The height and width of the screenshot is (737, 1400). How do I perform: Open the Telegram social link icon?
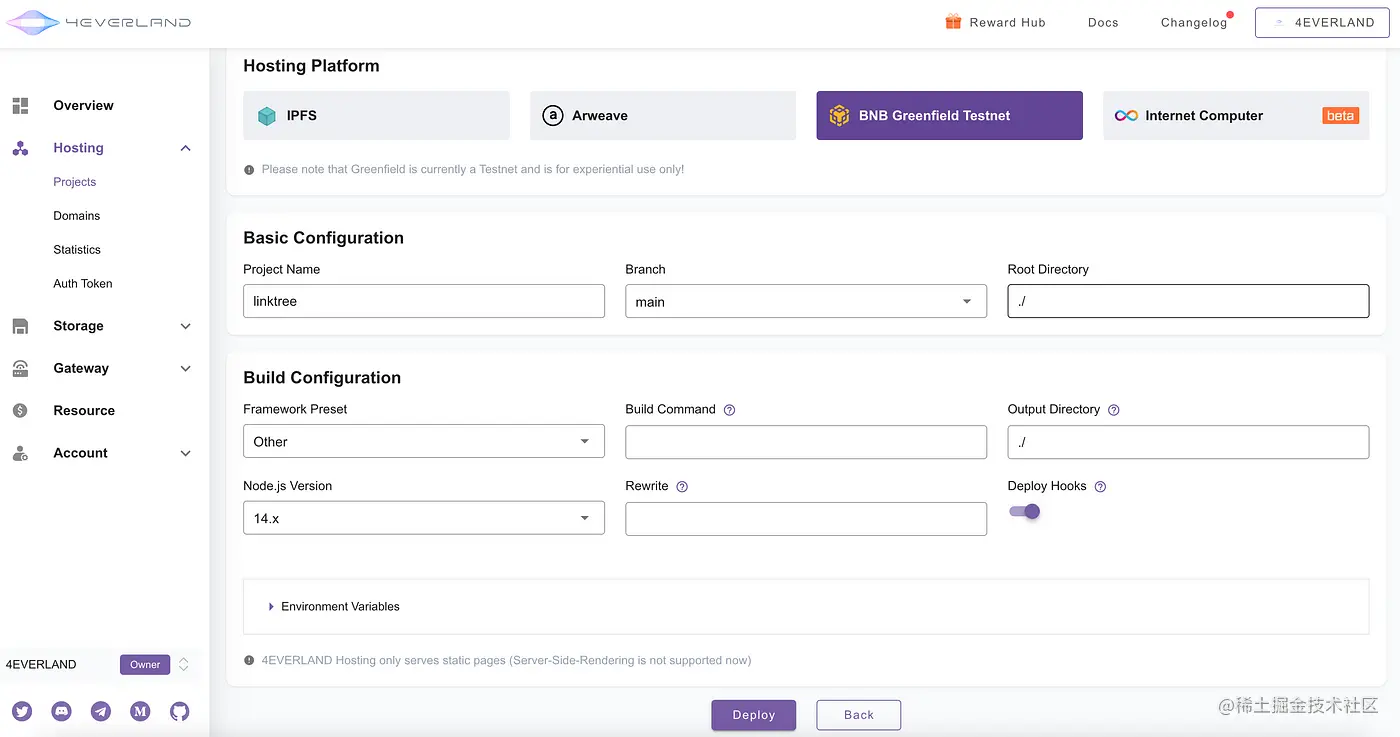(101, 711)
